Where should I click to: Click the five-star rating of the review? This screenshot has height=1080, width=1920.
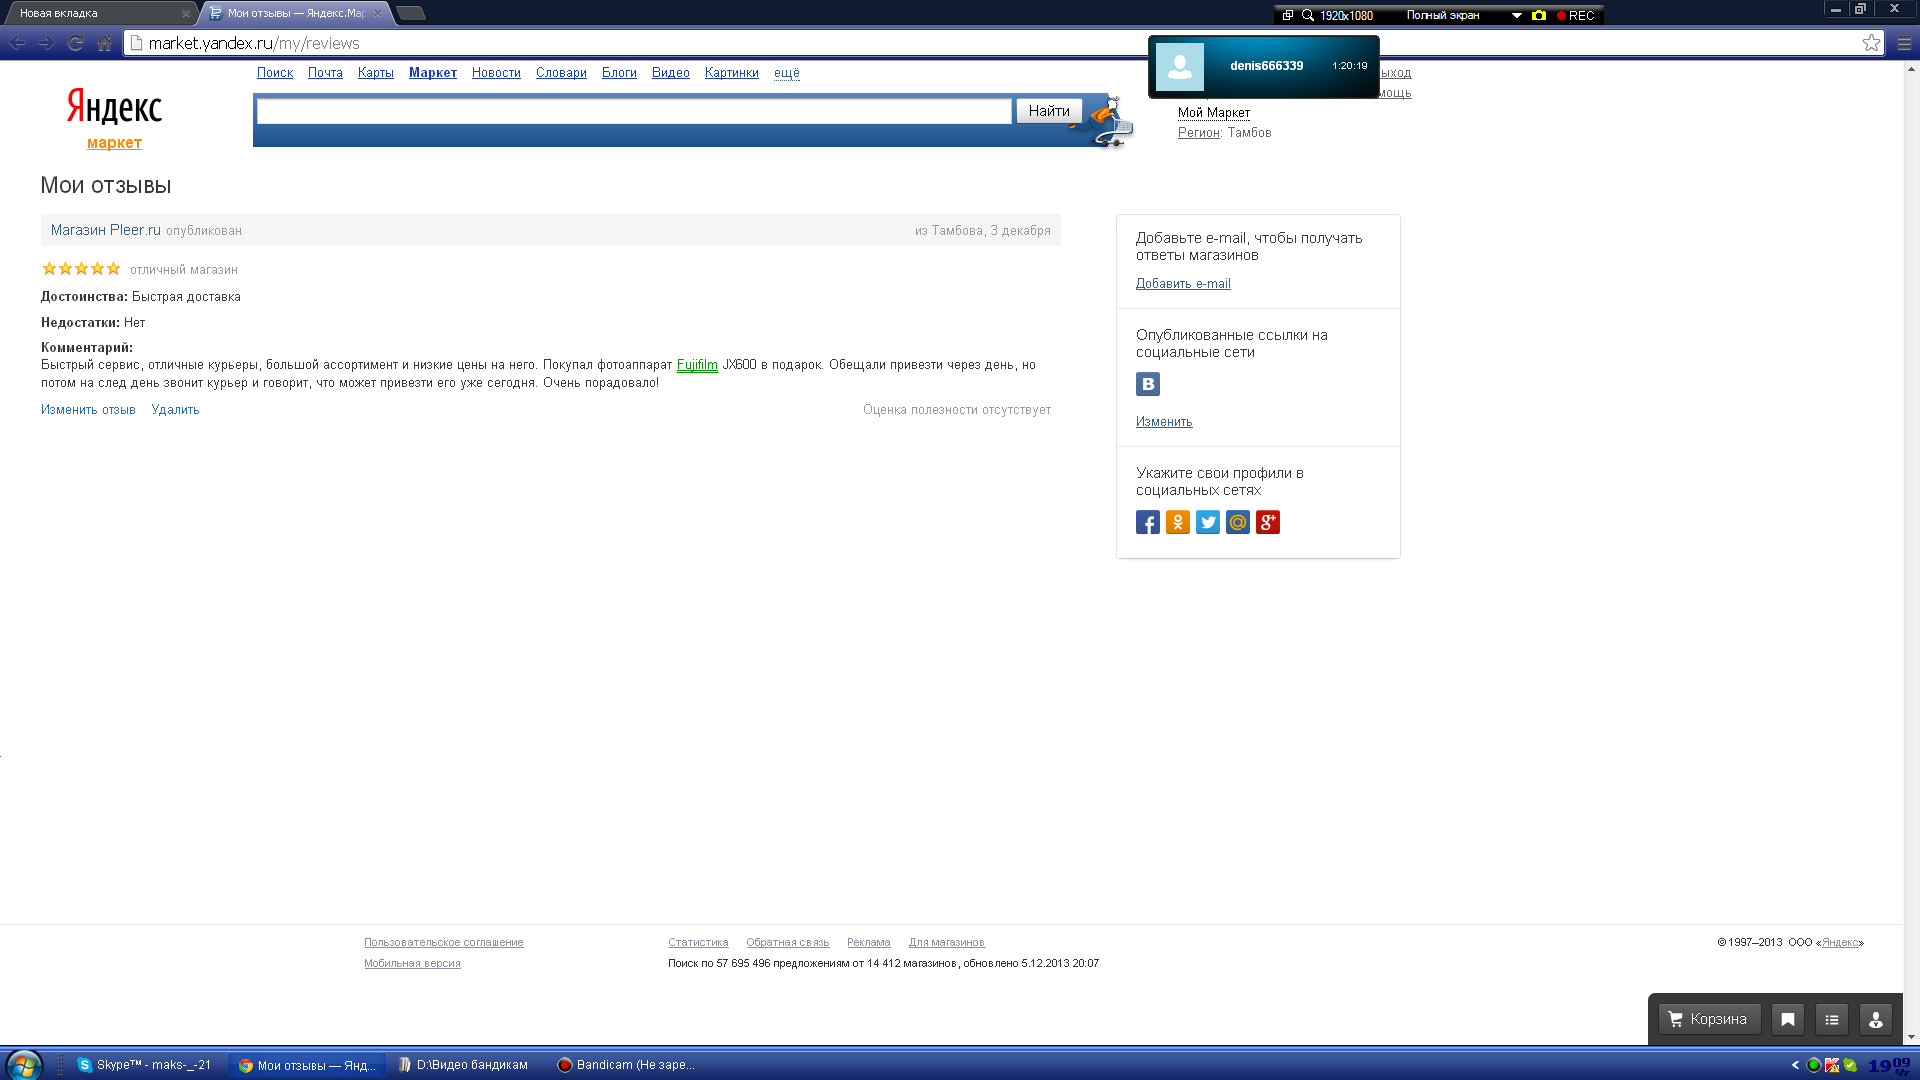[81, 269]
